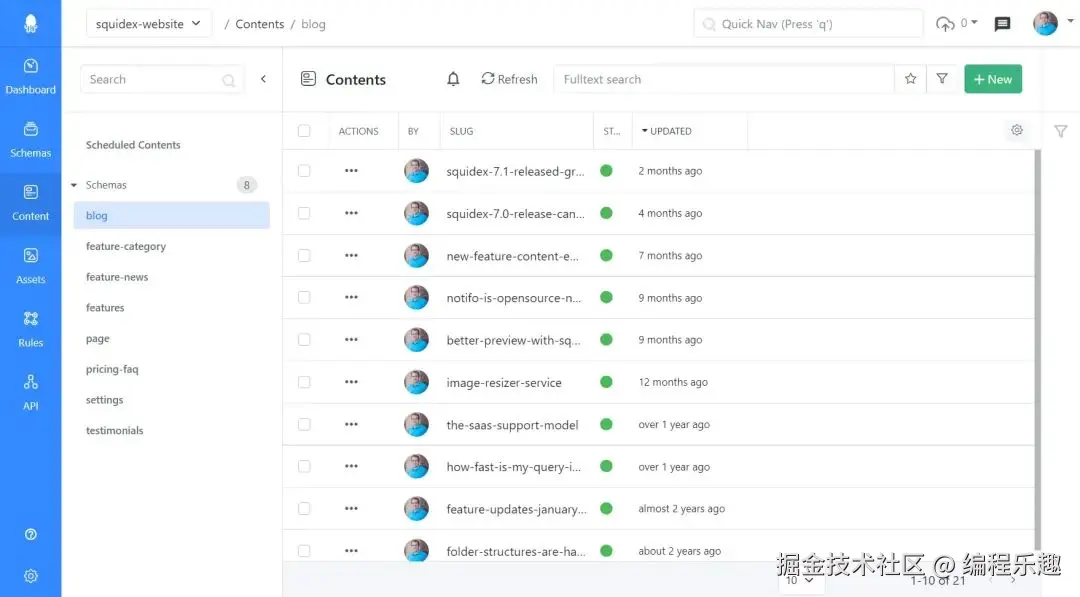Open actions menu for the-saas-support-model row
1080x597 pixels.
(351, 424)
